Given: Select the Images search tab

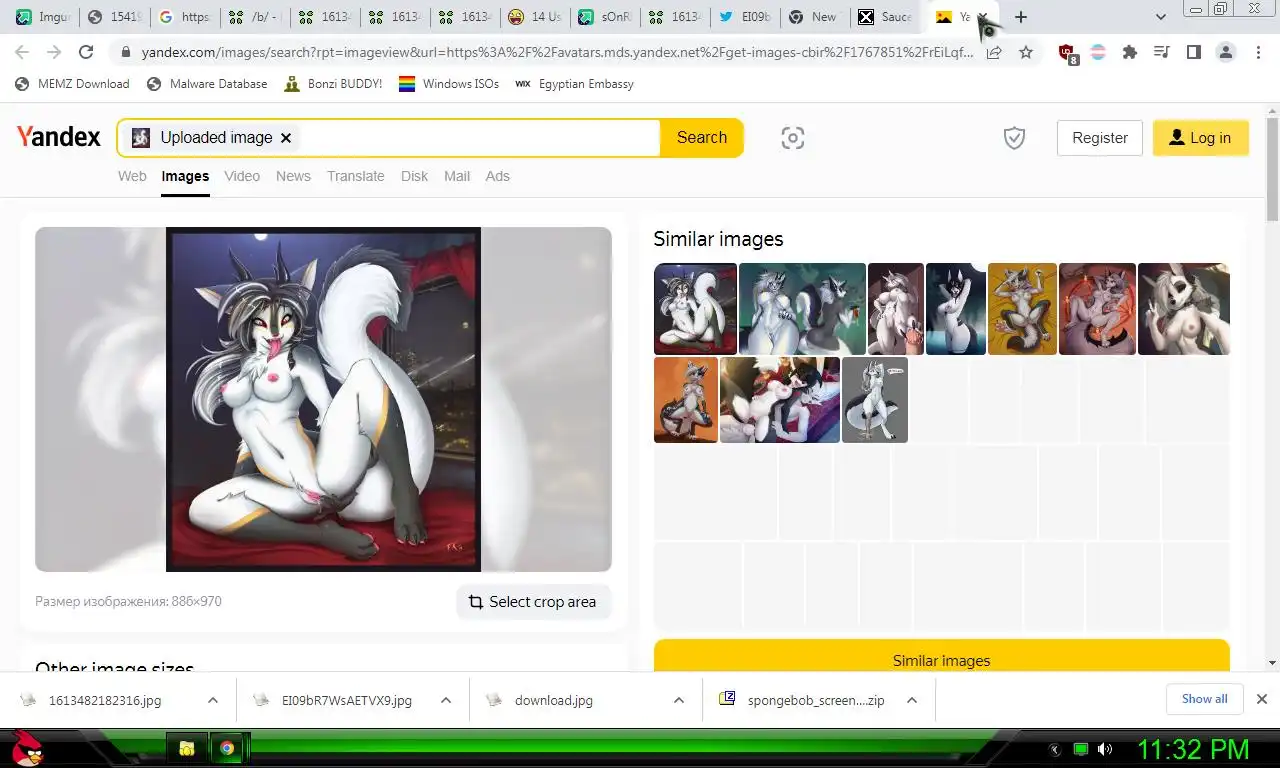Looking at the screenshot, I should point(185,176).
